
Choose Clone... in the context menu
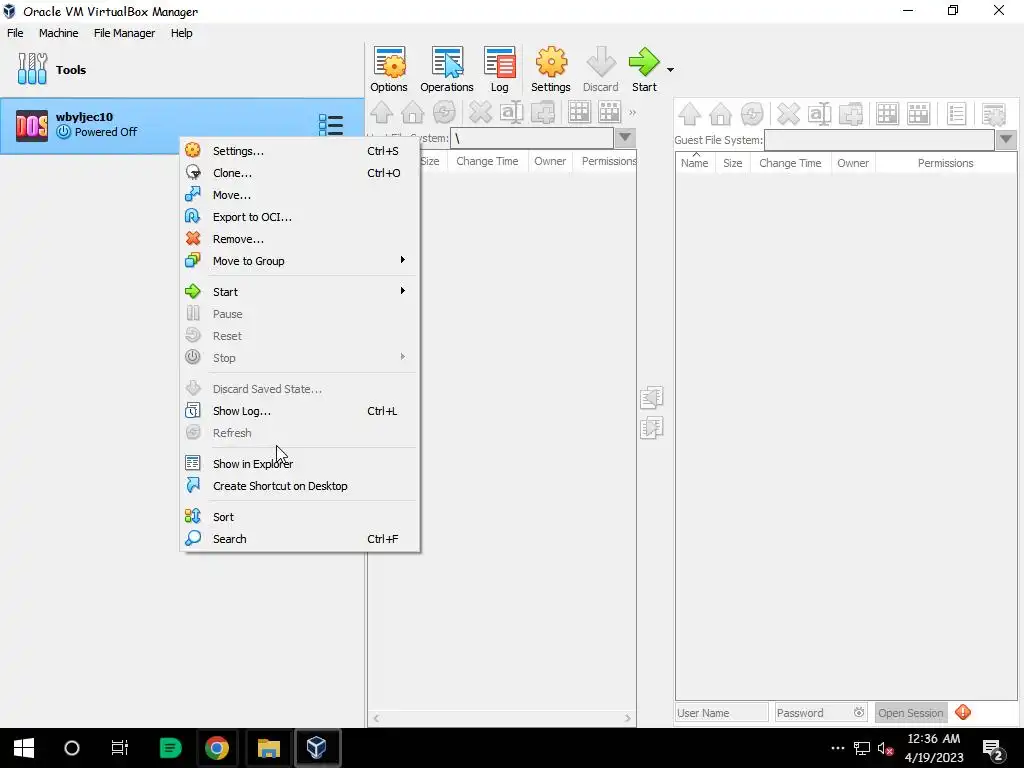[x=300, y=173]
